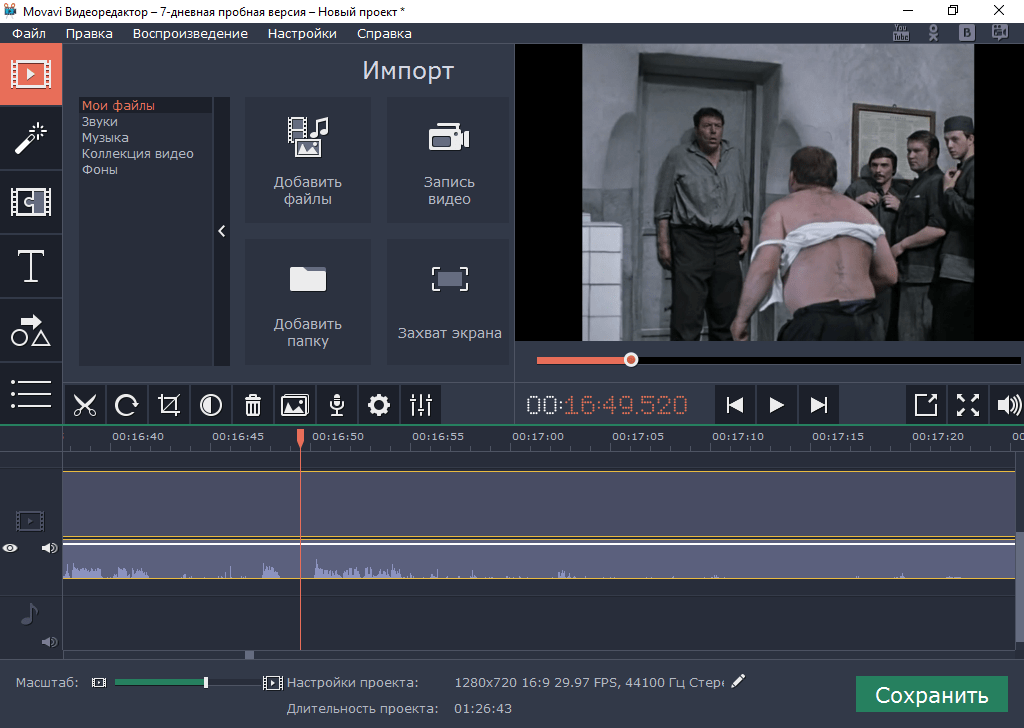Select the video clip on timeline

(539, 504)
